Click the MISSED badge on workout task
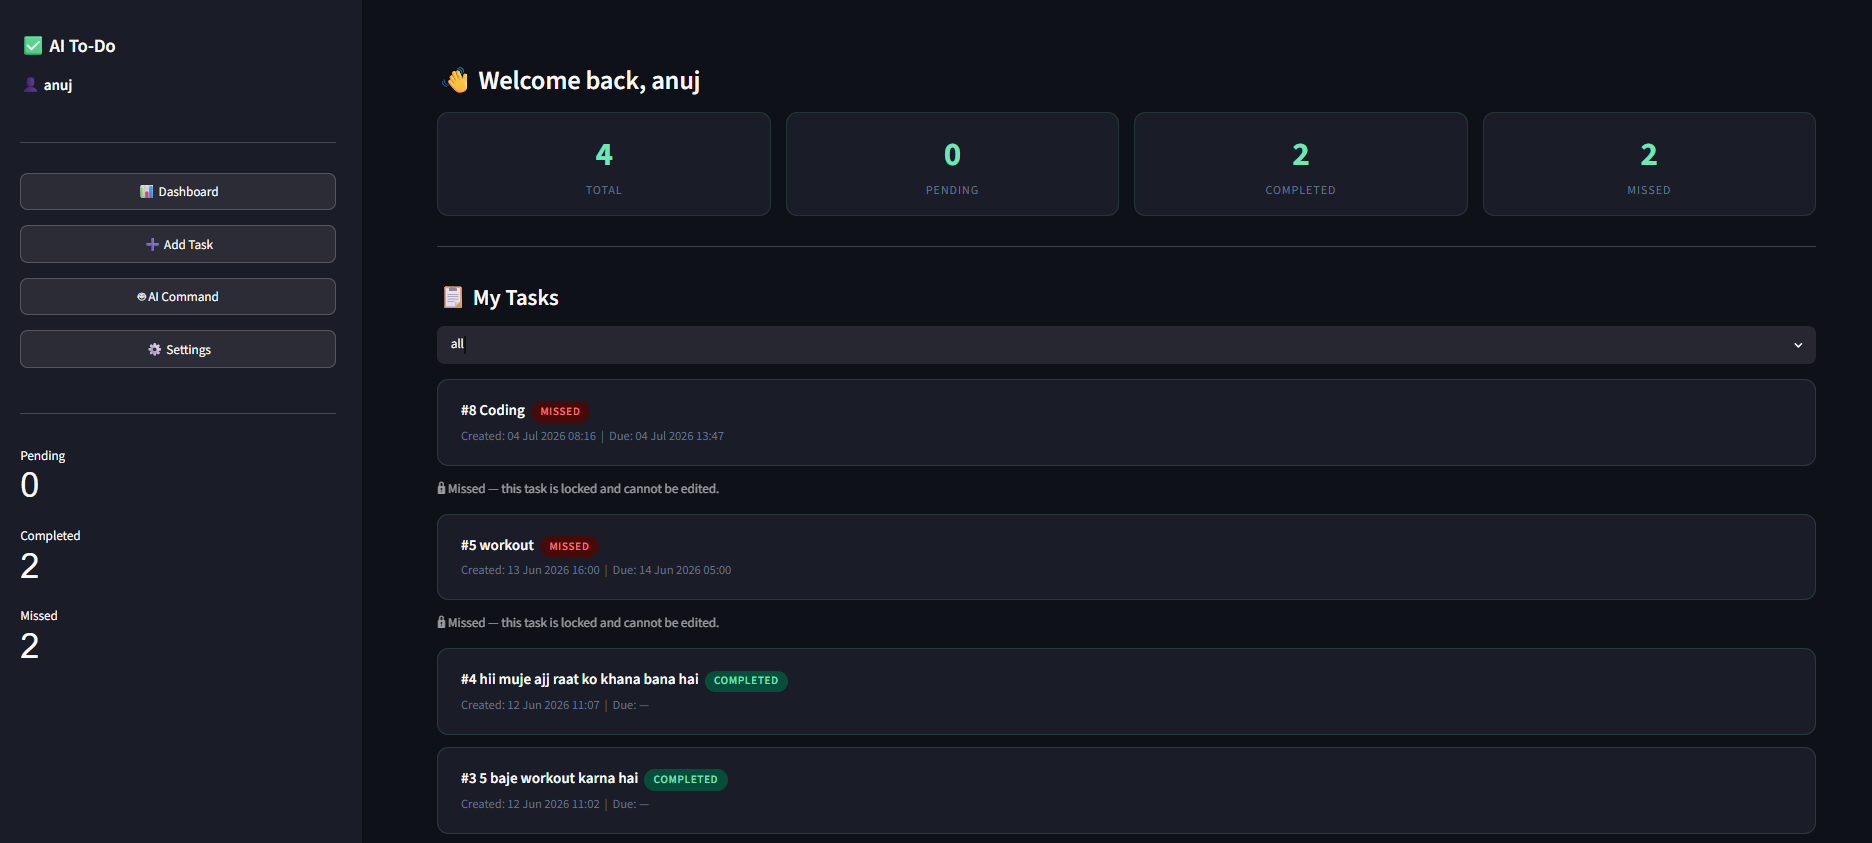1872x843 pixels. click(569, 546)
